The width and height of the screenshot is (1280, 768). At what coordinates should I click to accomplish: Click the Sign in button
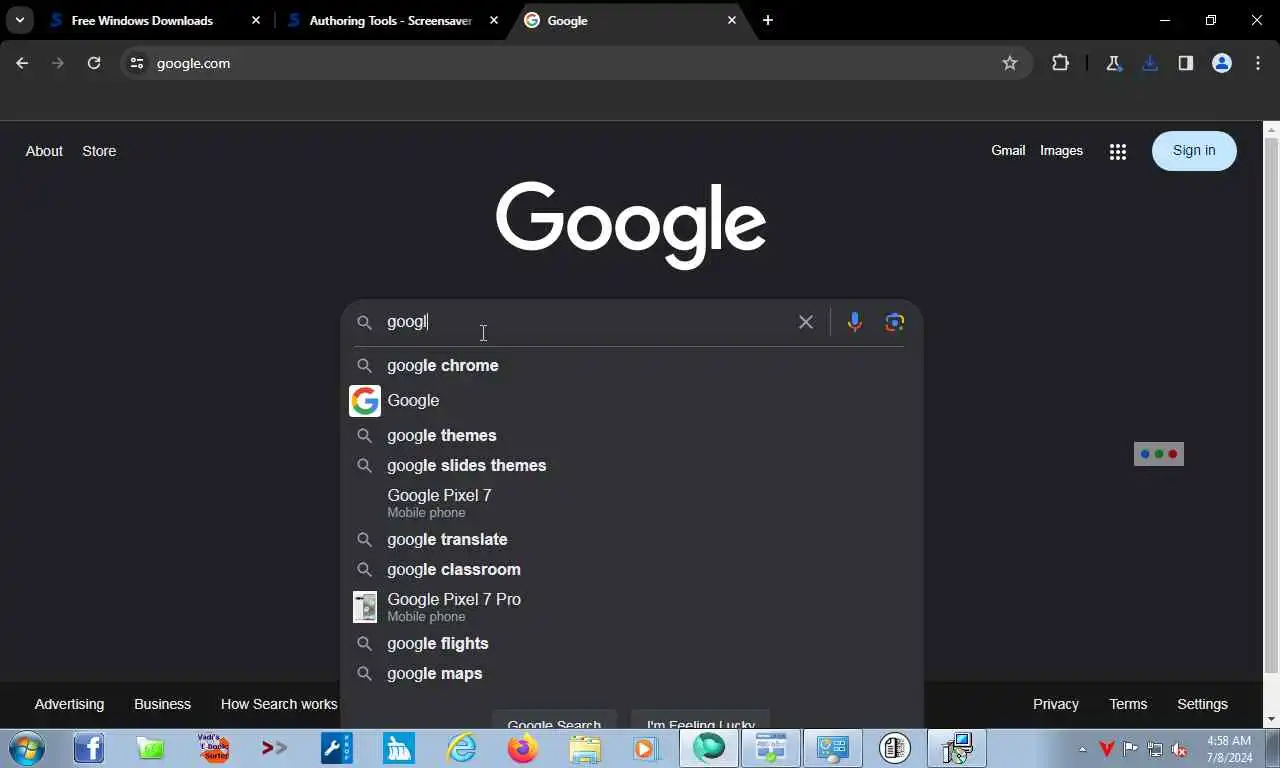[x=1194, y=151]
